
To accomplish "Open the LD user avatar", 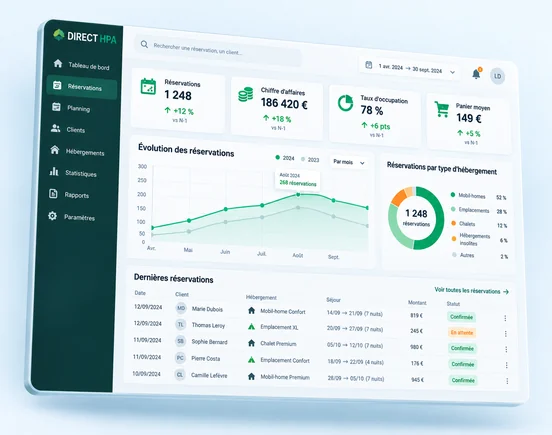I will click(x=498, y=76).
